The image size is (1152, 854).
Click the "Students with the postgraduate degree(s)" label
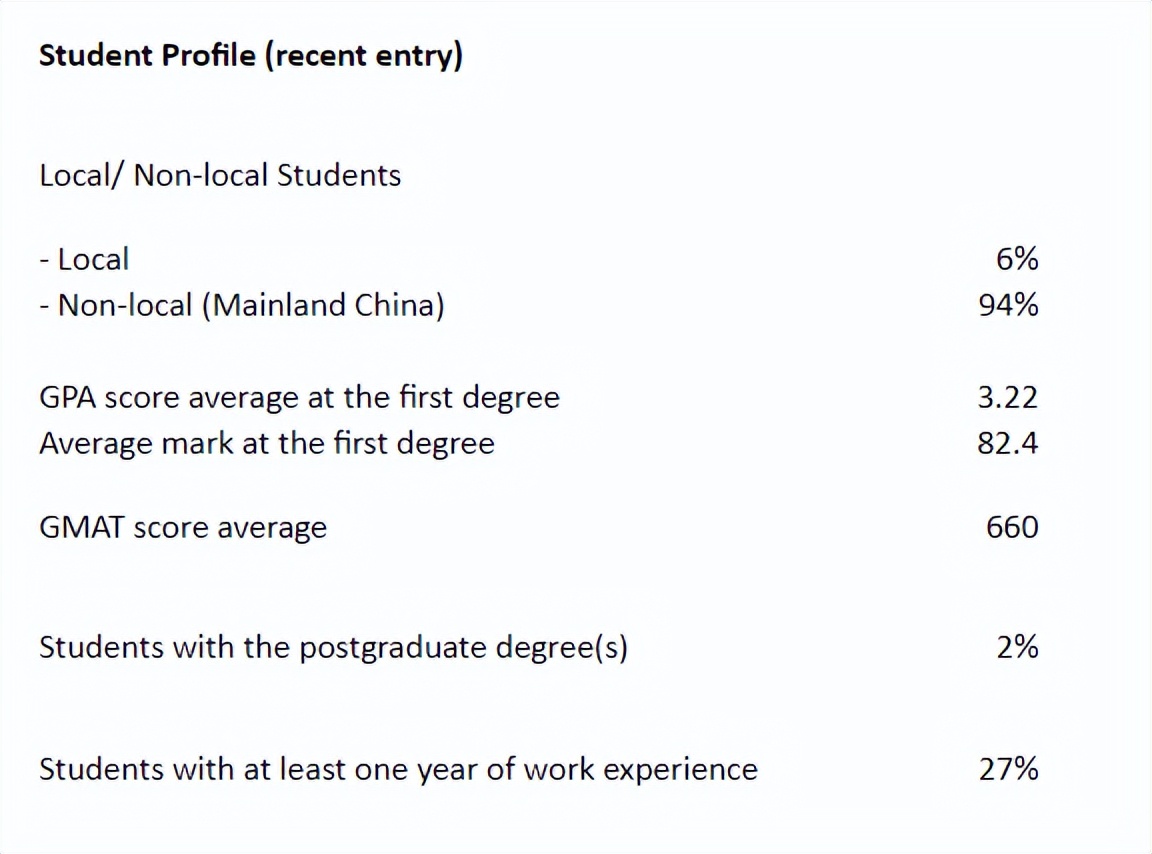click(x=333, y=647)
